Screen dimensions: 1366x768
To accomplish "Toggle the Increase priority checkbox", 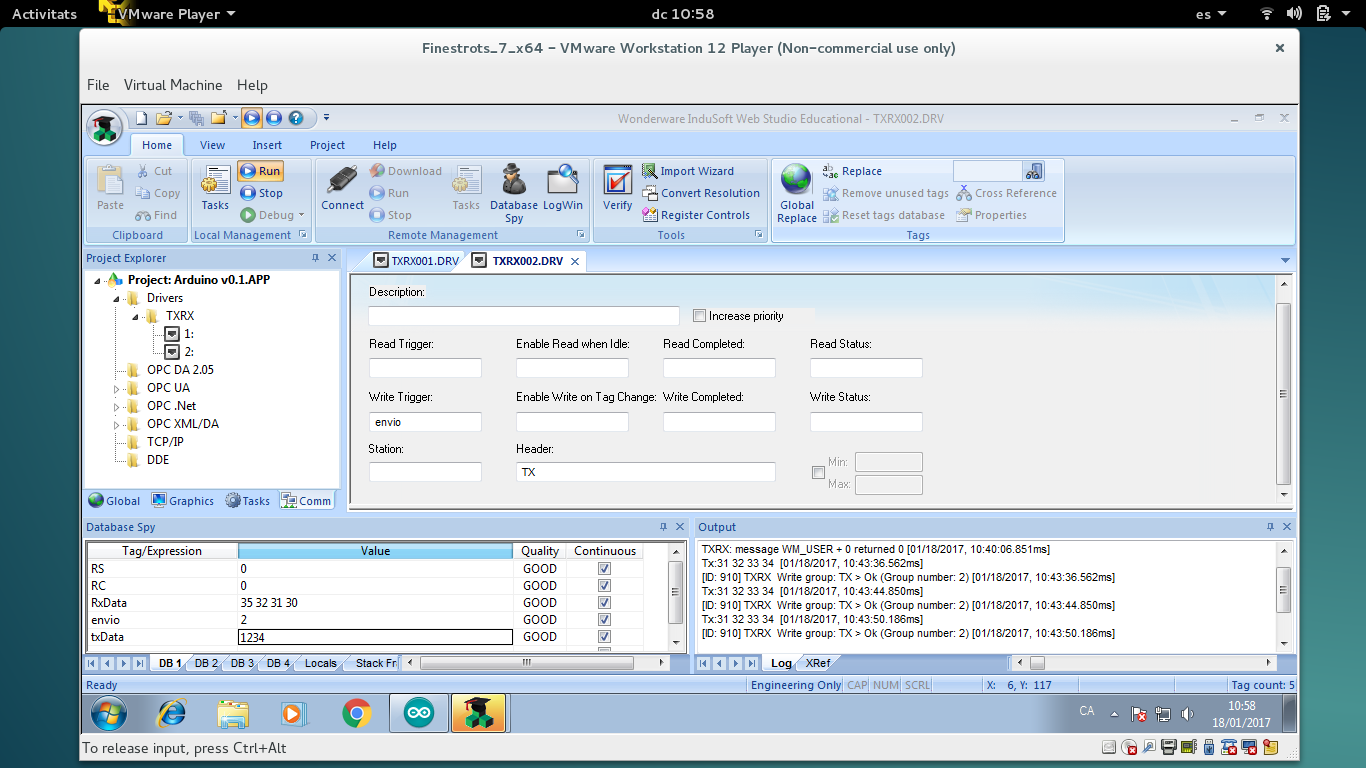I will tap(700, 316).
